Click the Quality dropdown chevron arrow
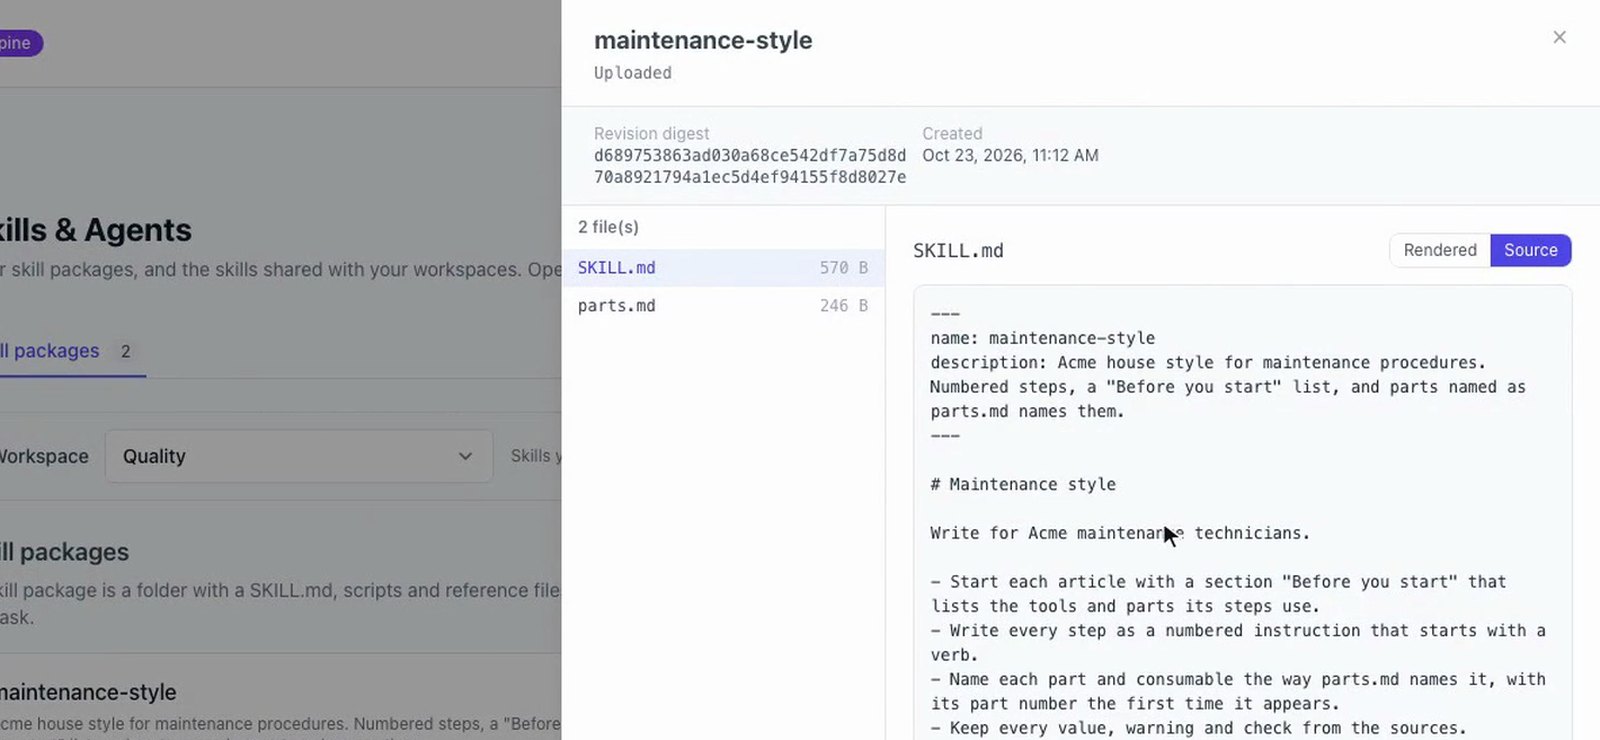This screenshot has height=740, width=1600. (465, 456)
